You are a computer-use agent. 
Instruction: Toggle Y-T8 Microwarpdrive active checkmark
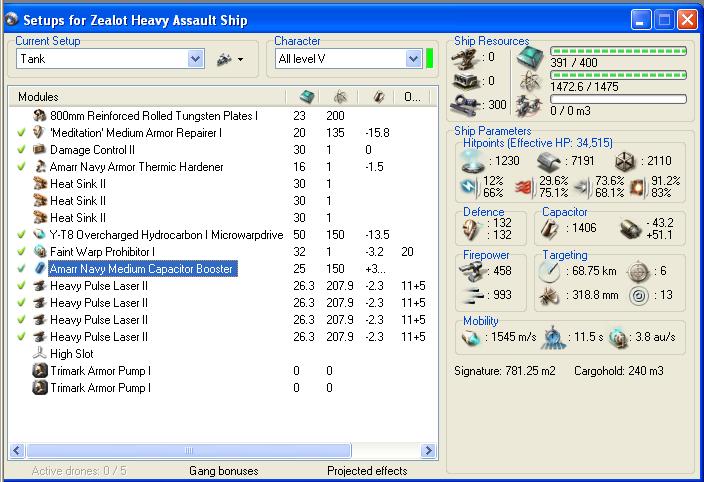[x=21, y=235]
